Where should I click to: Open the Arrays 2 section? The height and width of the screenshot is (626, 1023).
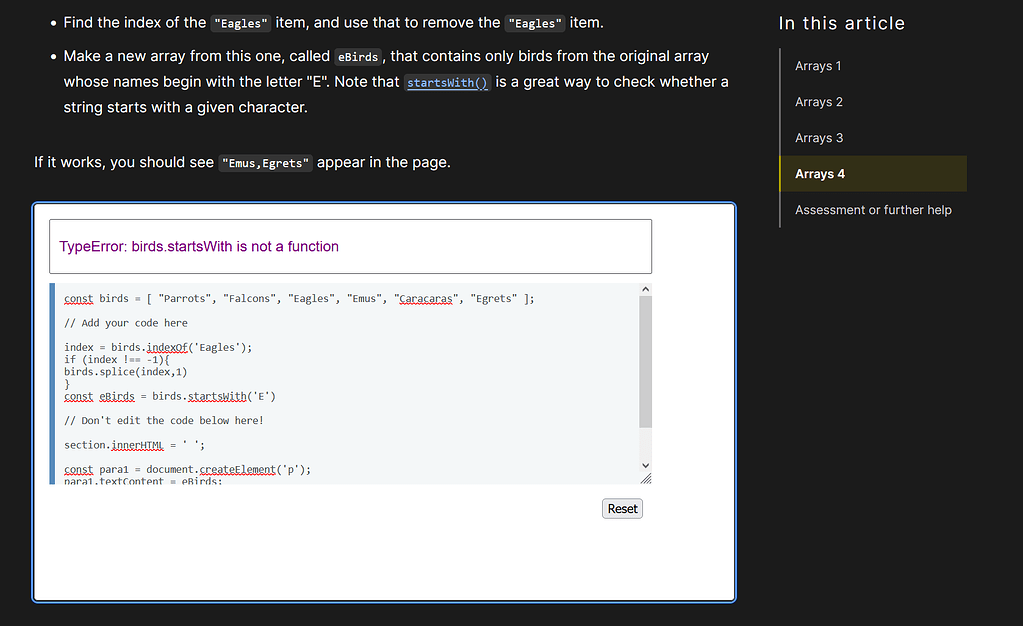[x=817, y=101]
